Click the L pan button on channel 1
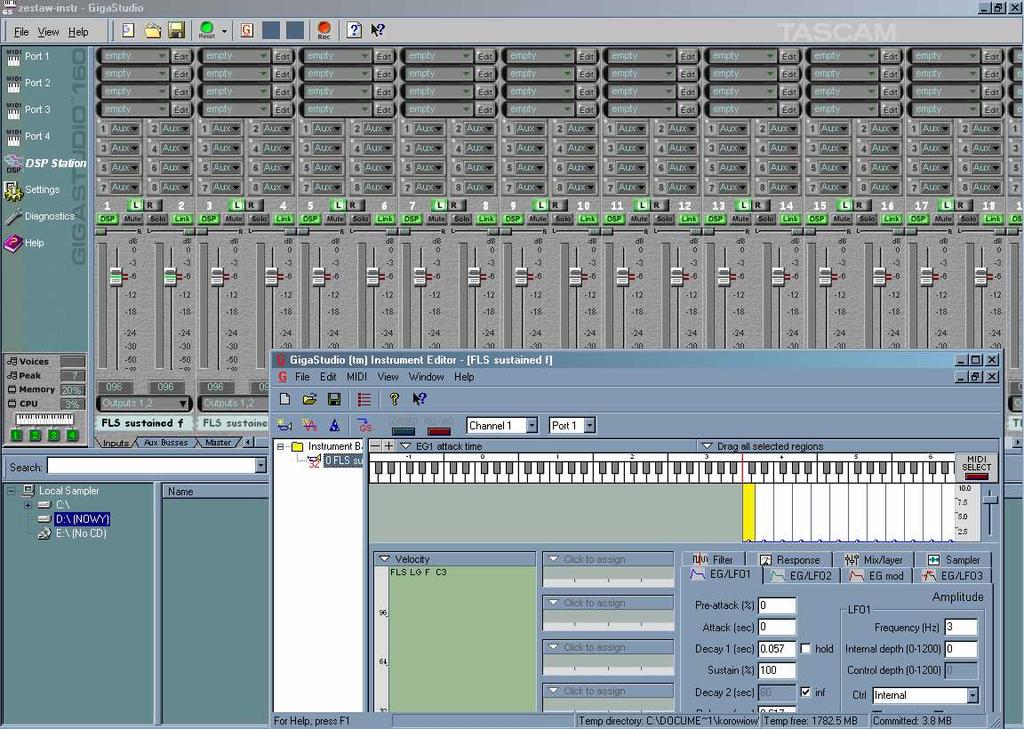This screenshot has height=729, width=1024. coord(136,205)
